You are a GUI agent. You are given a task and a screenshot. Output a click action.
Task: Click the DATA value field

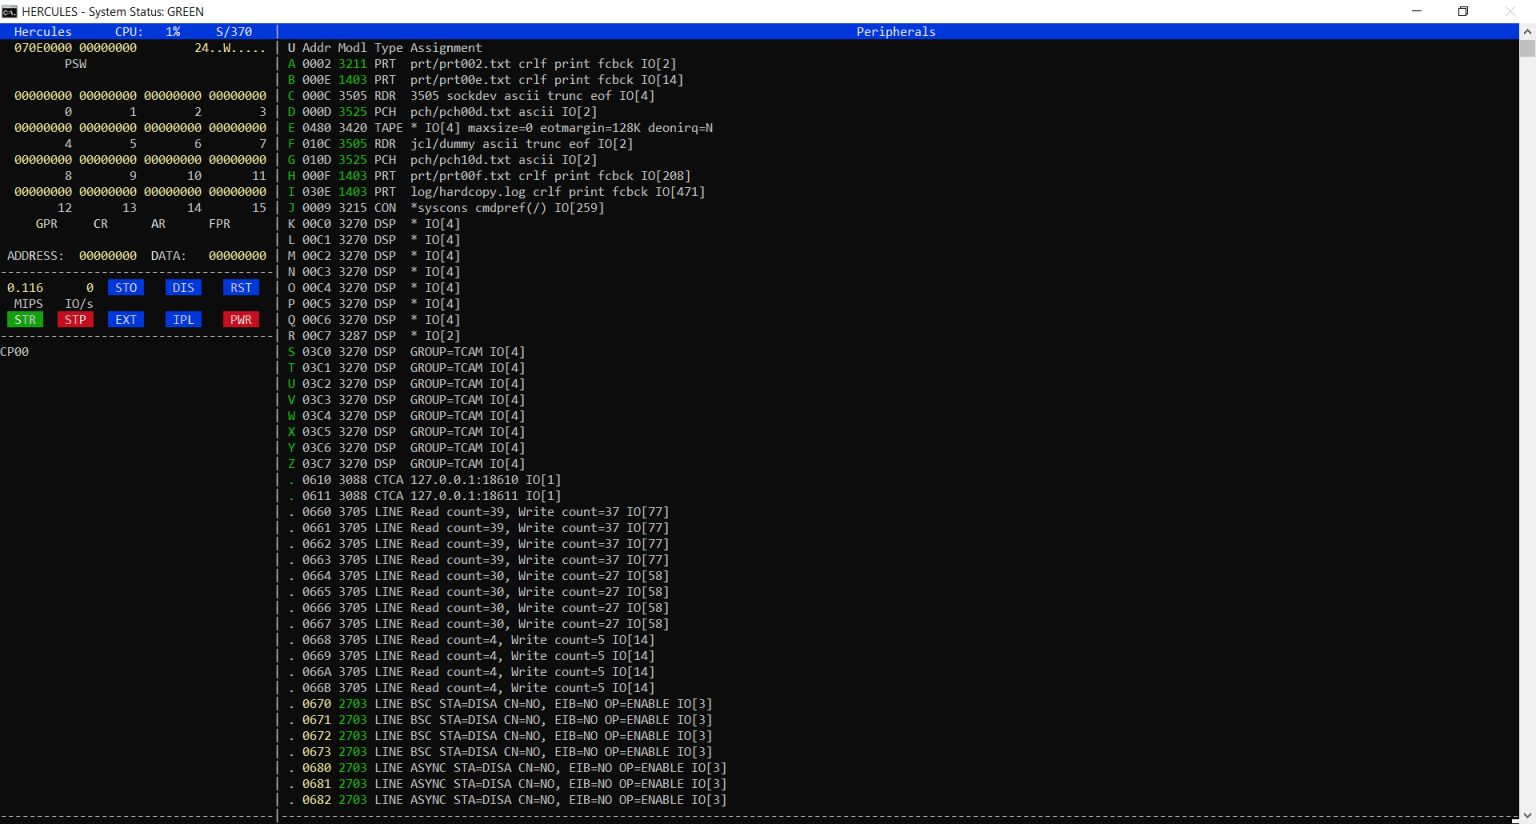coord(237,256)
